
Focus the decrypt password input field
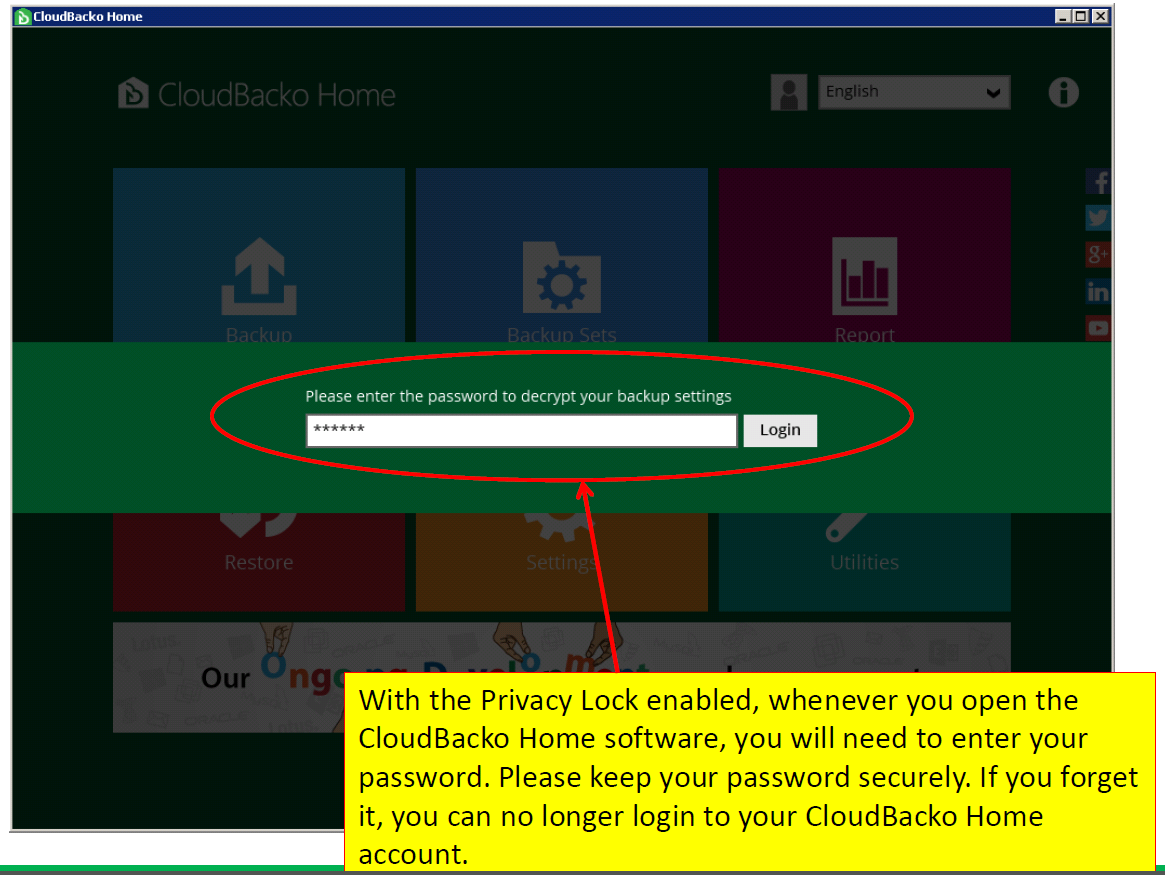click(x=521, y=430)
